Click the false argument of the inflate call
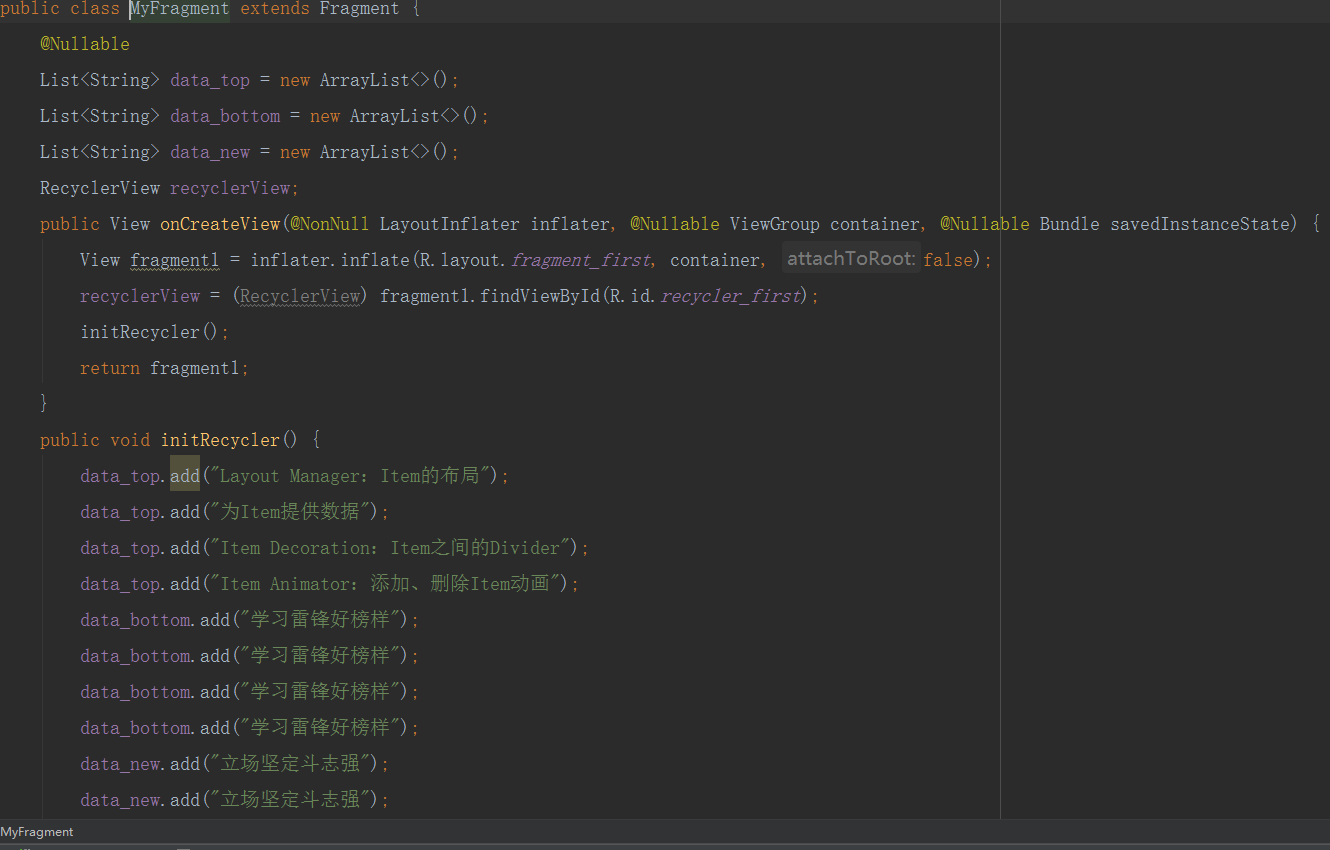The image size is (1330, 850). pyautogui.click(x=948, y=260)
